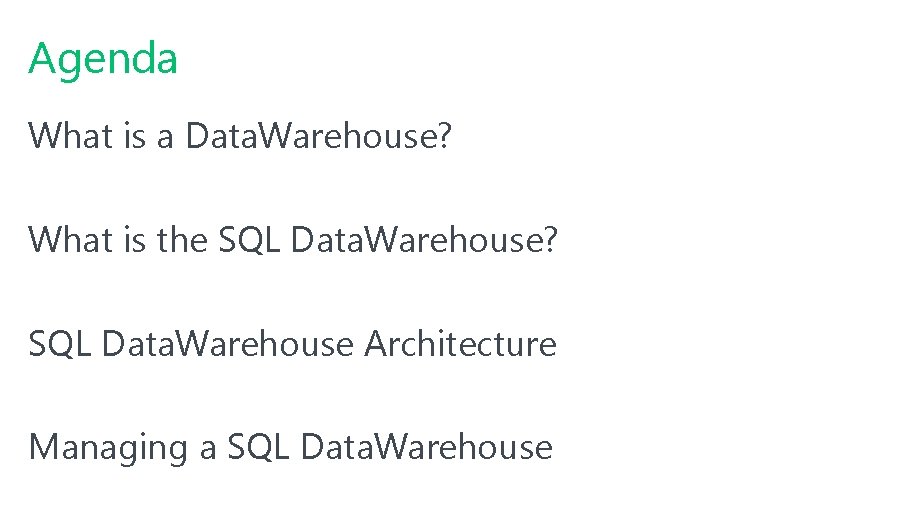
Task: Click the "What is the SQL DataWarehouse?" line
Action: pos(292,239)
